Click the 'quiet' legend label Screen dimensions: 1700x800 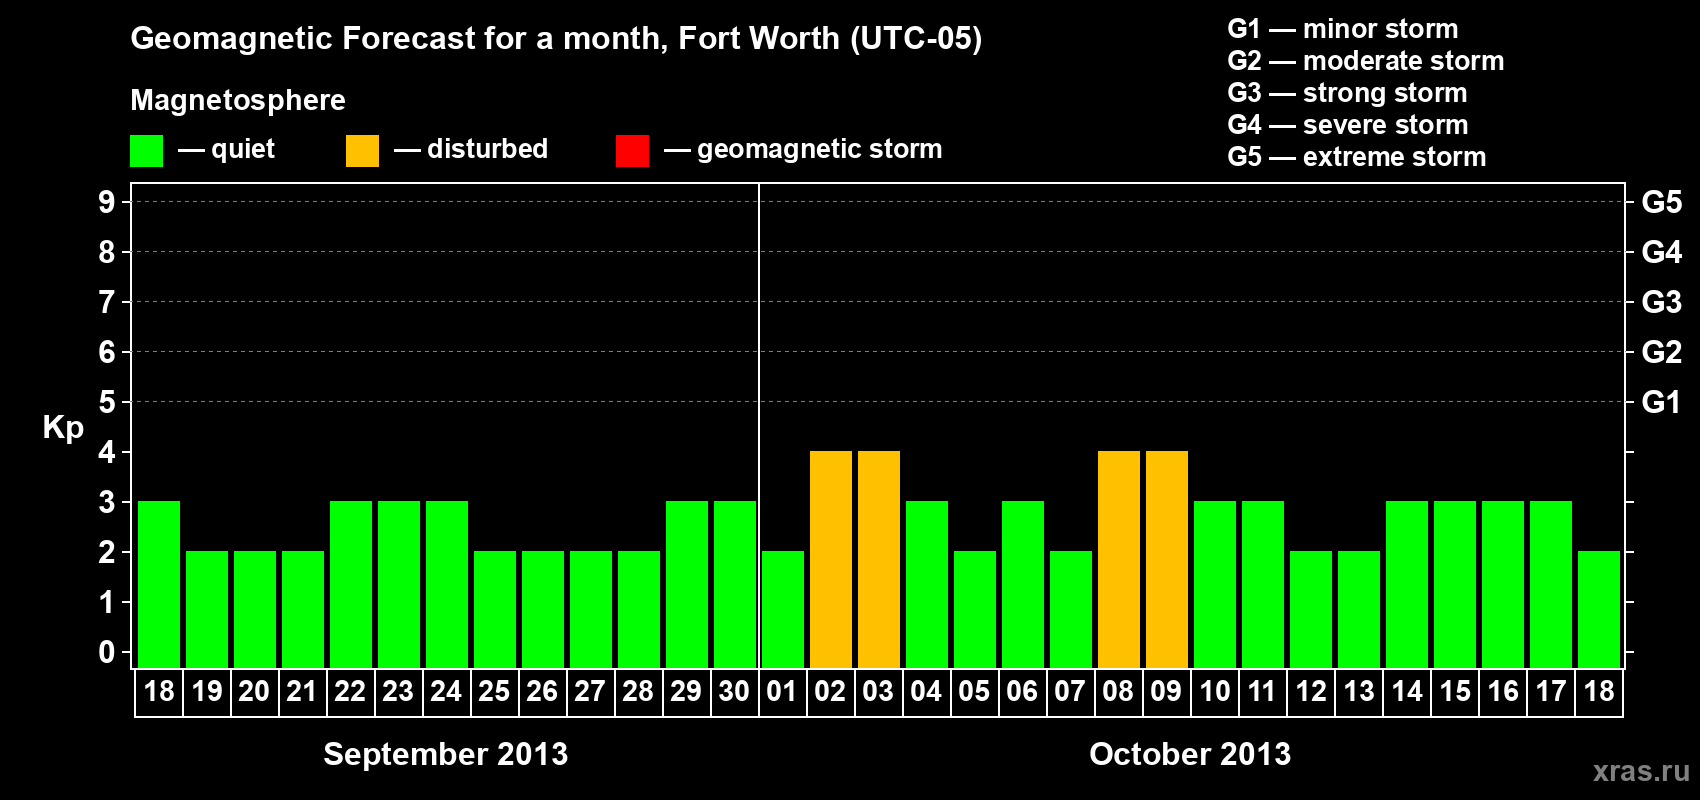(243, 149)
